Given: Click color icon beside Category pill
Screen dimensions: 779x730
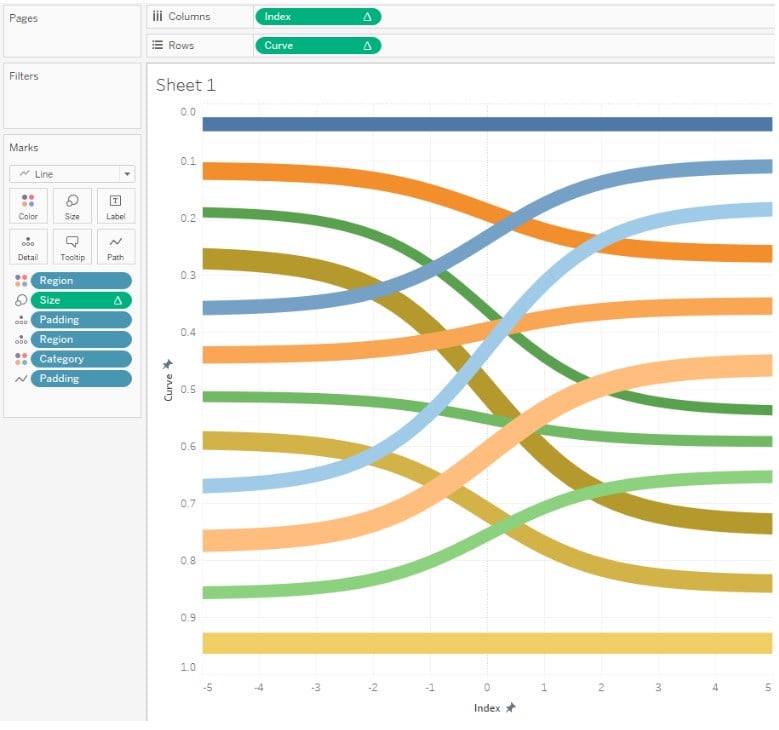Looking at the screenshot, I should click(21, 359).
